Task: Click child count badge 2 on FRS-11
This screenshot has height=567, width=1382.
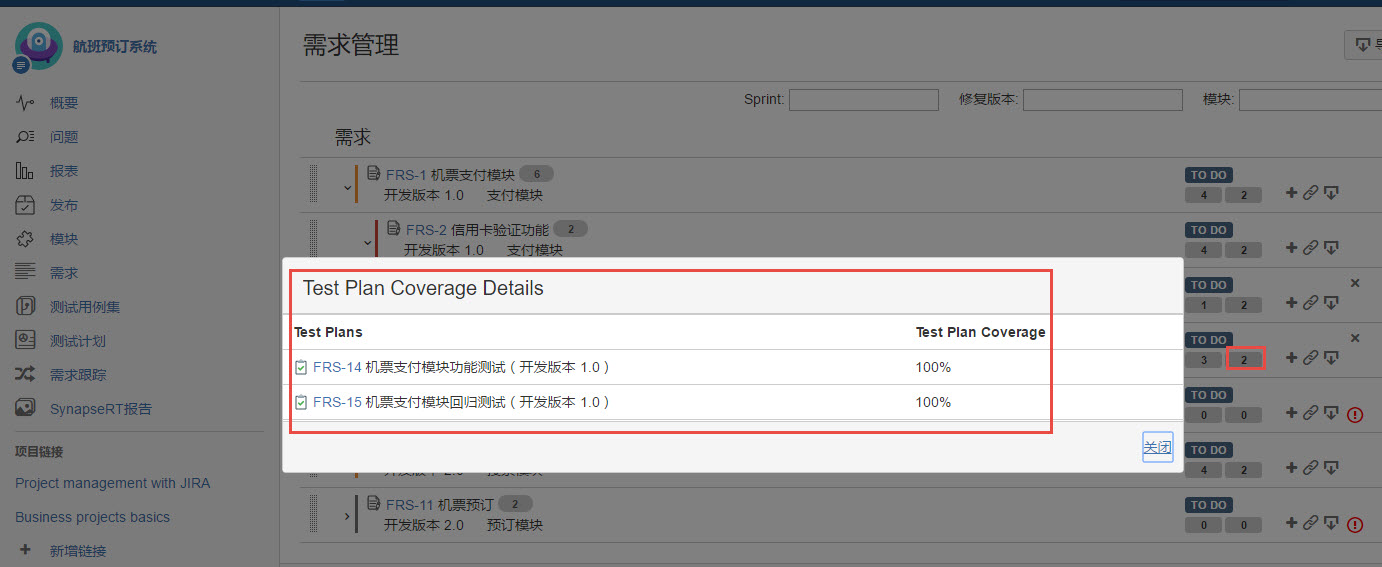Action: [x=515, y=504]
